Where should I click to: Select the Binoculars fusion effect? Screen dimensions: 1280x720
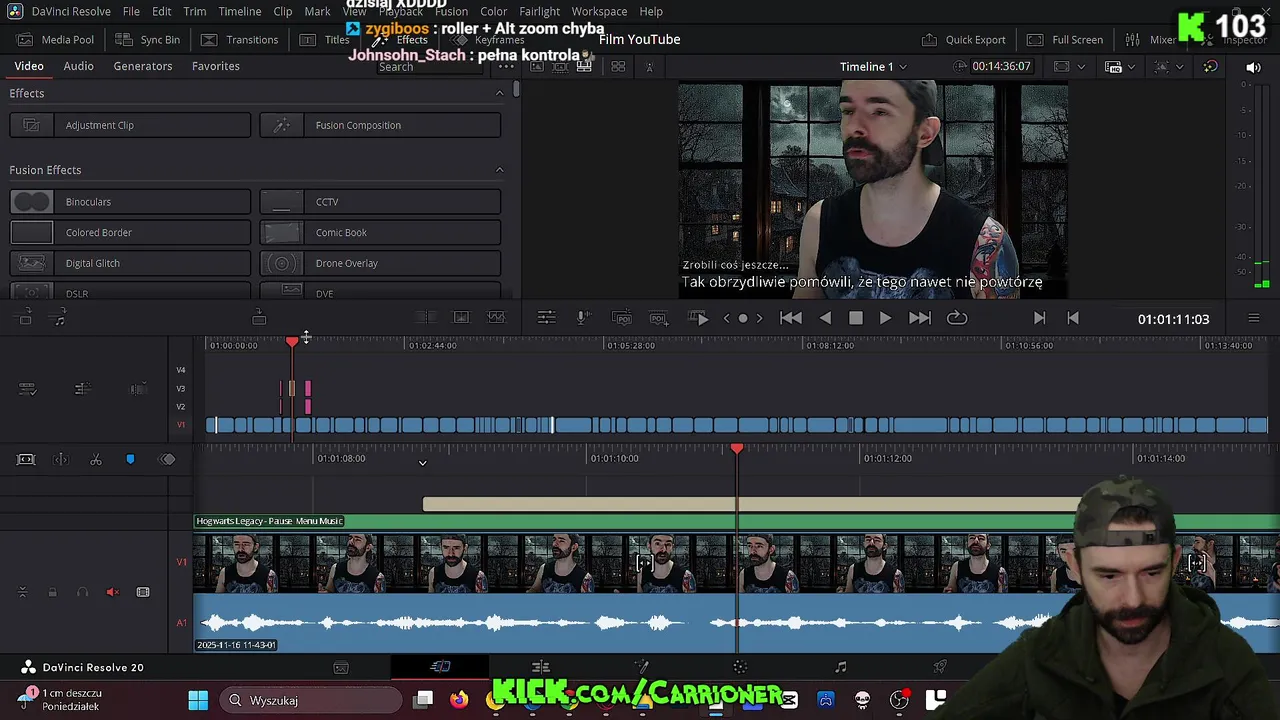tap(130, 202)
